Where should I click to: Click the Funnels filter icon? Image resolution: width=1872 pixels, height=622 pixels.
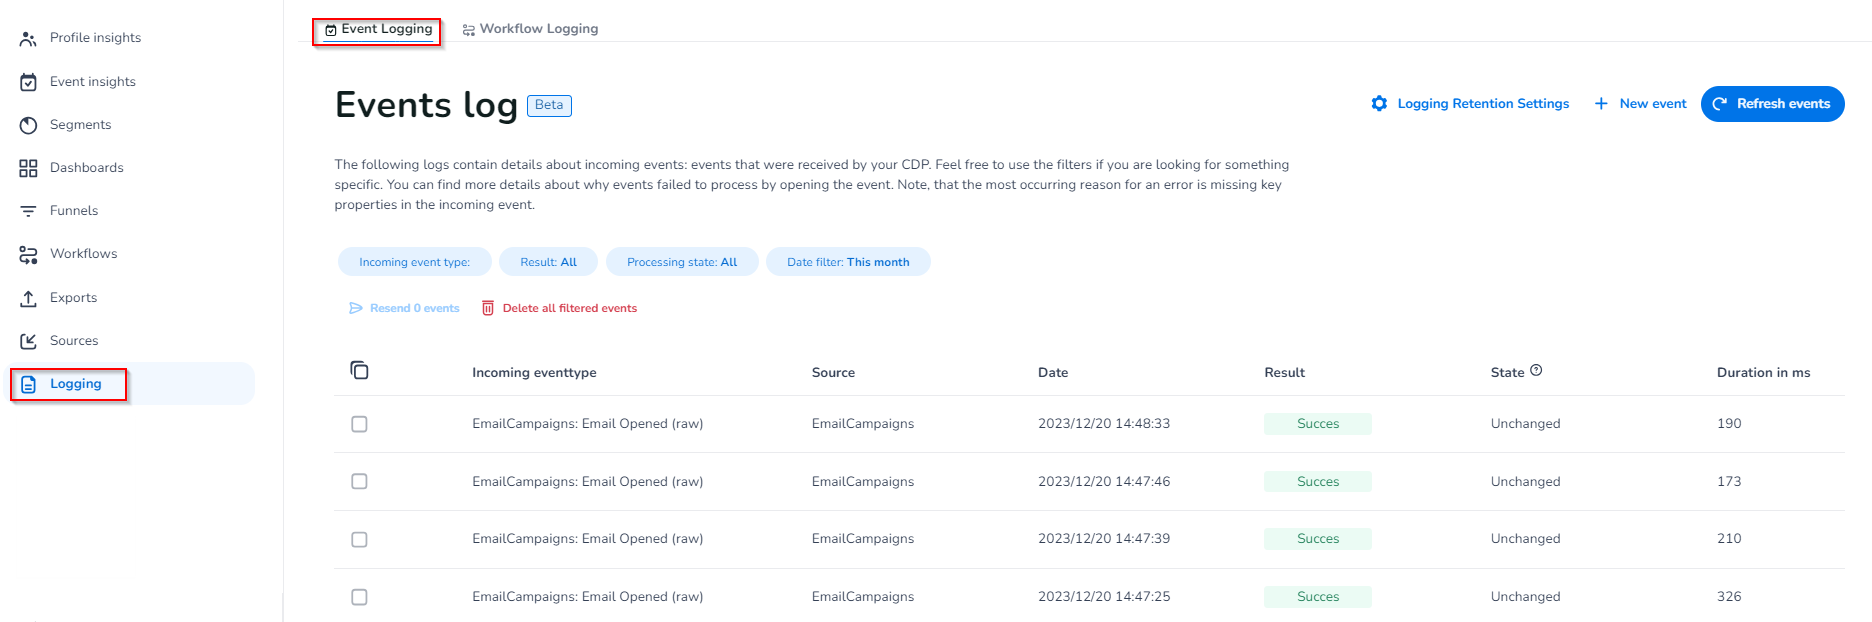click(x=28, y=211)
